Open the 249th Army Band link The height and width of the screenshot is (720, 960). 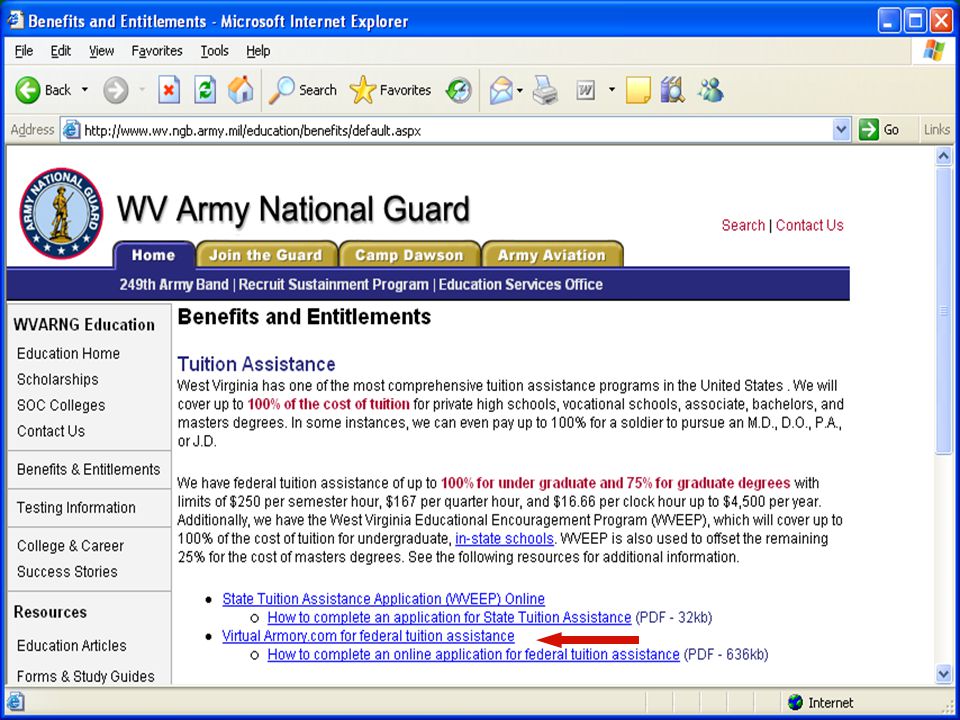point(174,285)
